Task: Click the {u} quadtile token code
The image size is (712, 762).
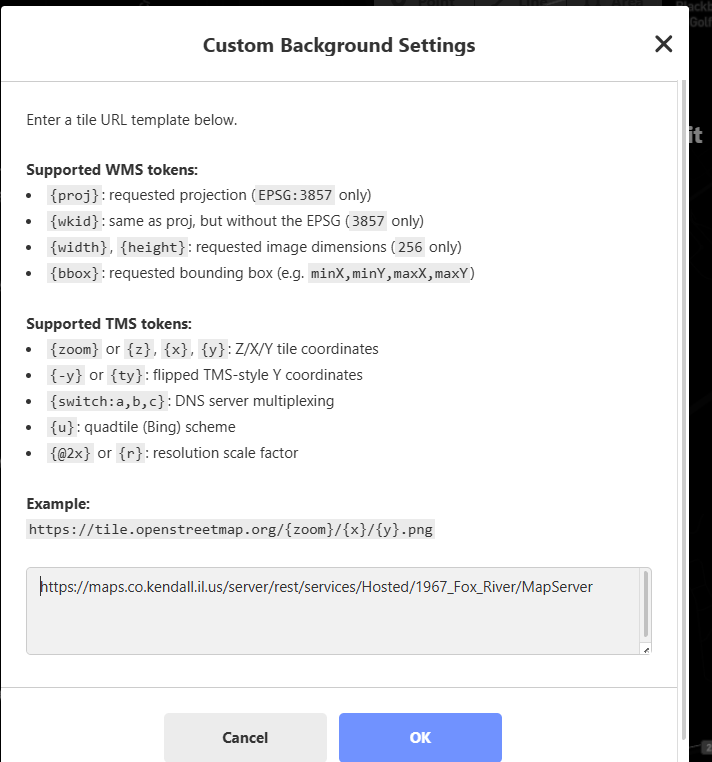Action: click(60, 427)
